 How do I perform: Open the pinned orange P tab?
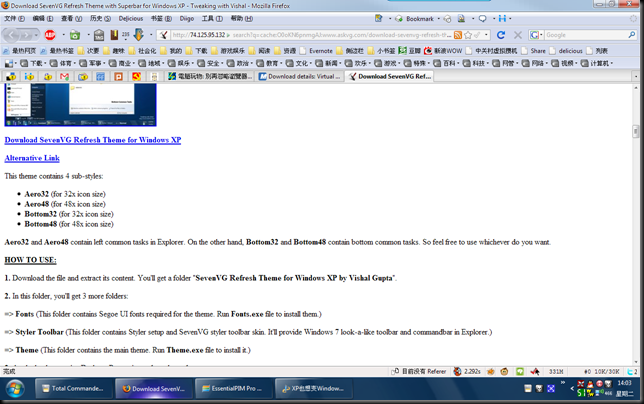click(118, 76)
